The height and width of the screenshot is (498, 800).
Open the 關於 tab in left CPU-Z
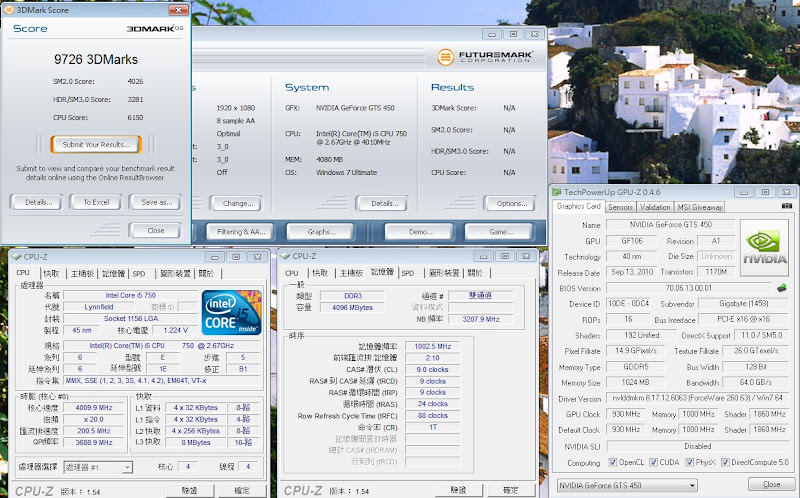[x=206, y=273]
